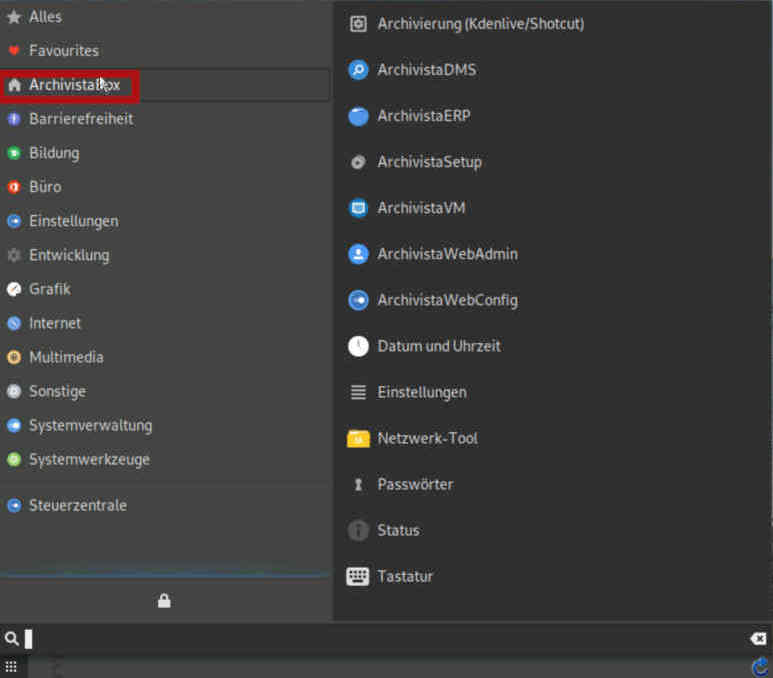Open ArchivistaVM via its monitor icon

point(358,208)
